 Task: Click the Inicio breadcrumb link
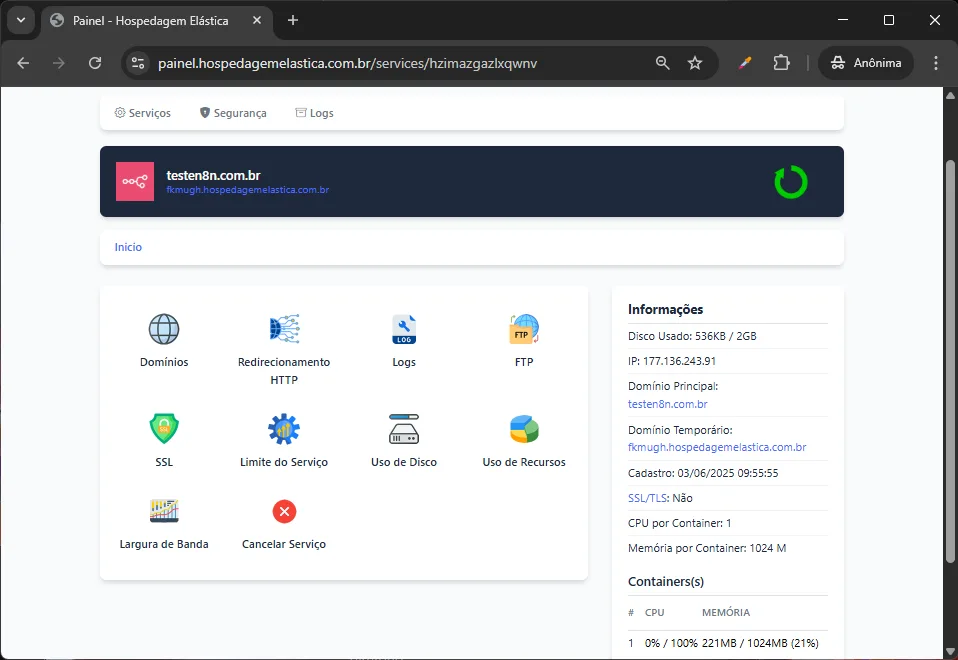128,247
